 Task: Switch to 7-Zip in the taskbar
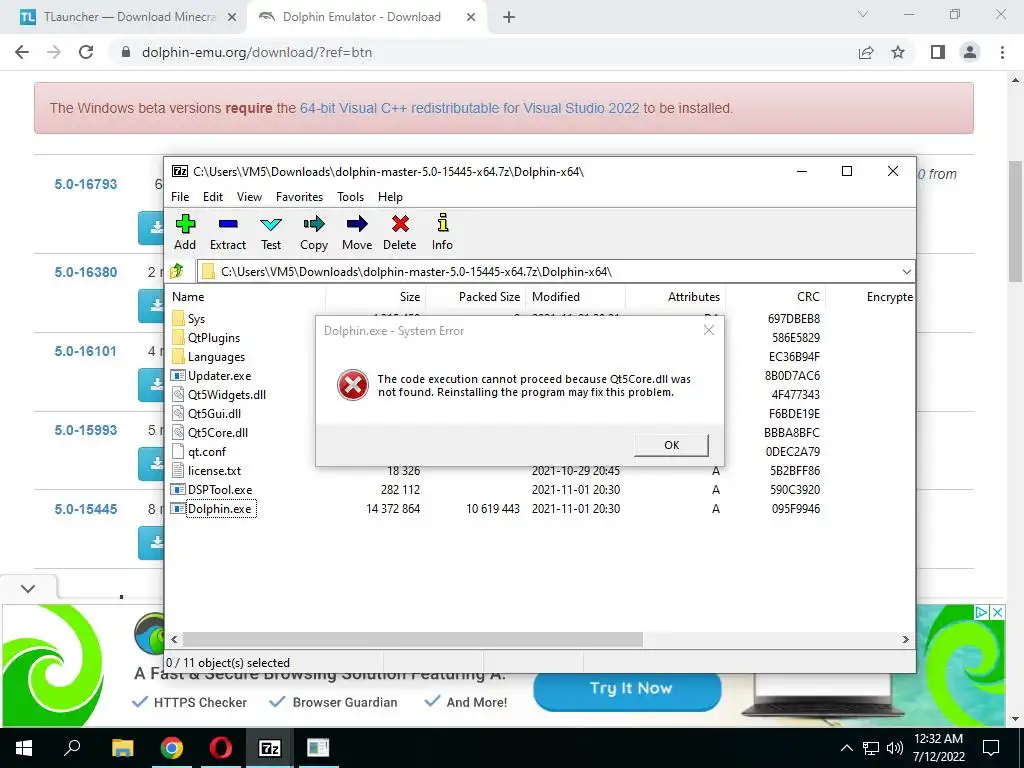coord(270,748)
